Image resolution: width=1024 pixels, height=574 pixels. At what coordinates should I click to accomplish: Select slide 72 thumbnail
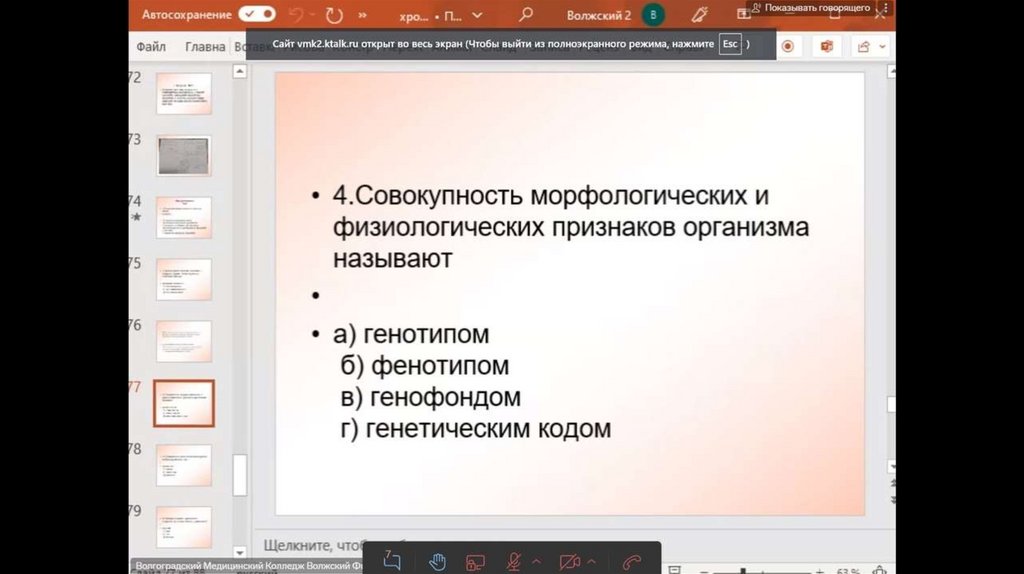tap(184, 93)
